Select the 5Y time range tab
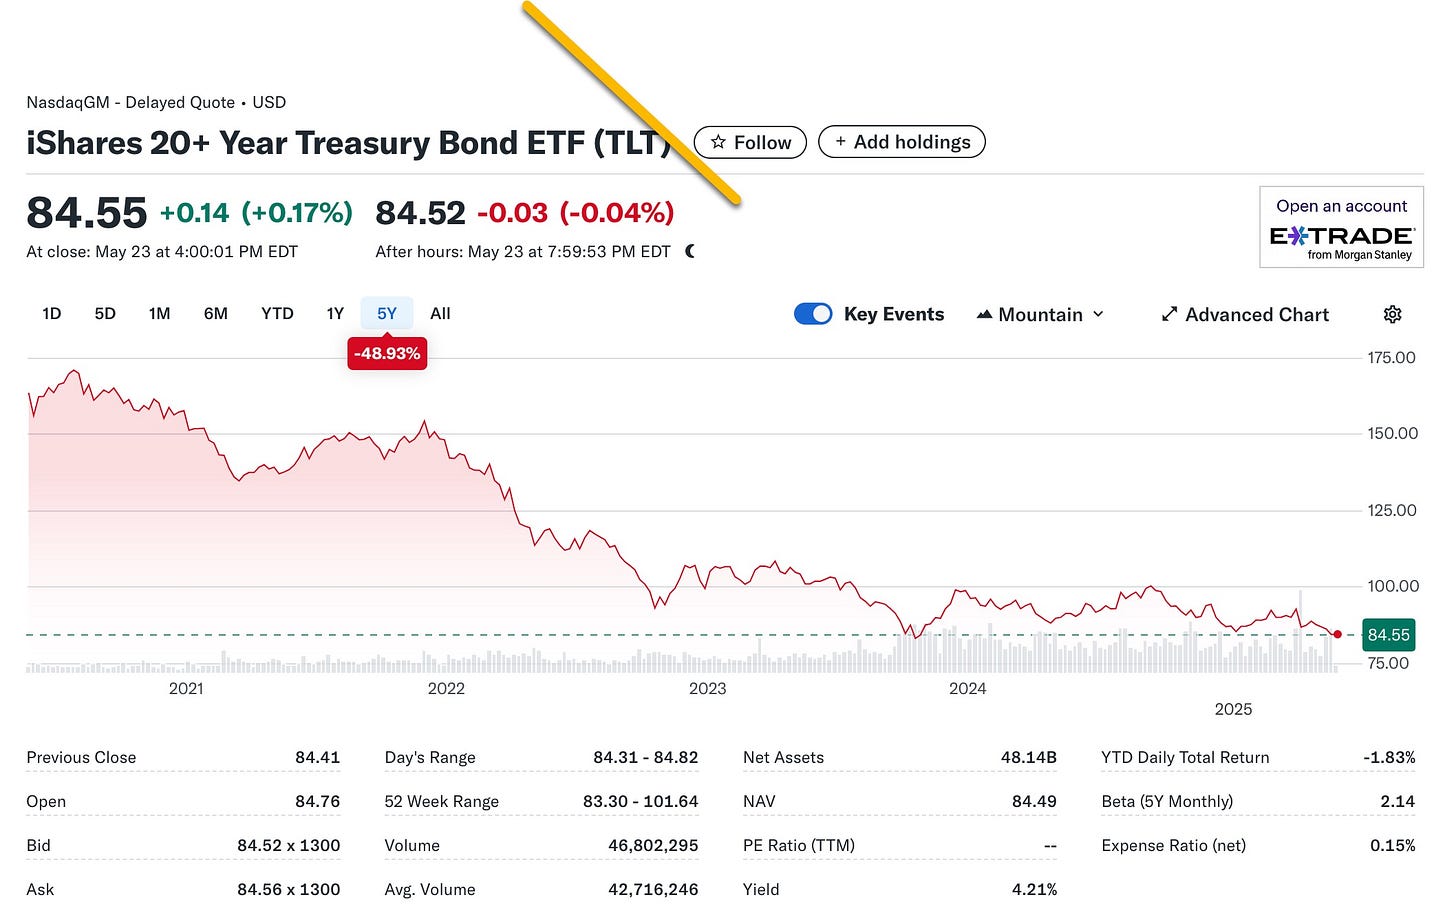 [x=387, y=314]
